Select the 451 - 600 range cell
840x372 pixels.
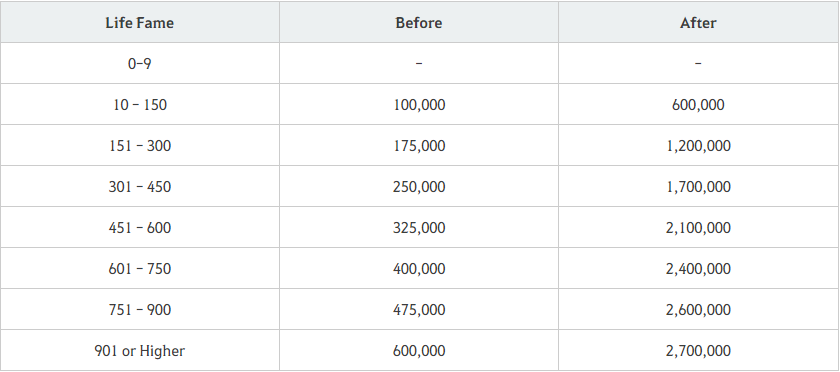[140, 227]
